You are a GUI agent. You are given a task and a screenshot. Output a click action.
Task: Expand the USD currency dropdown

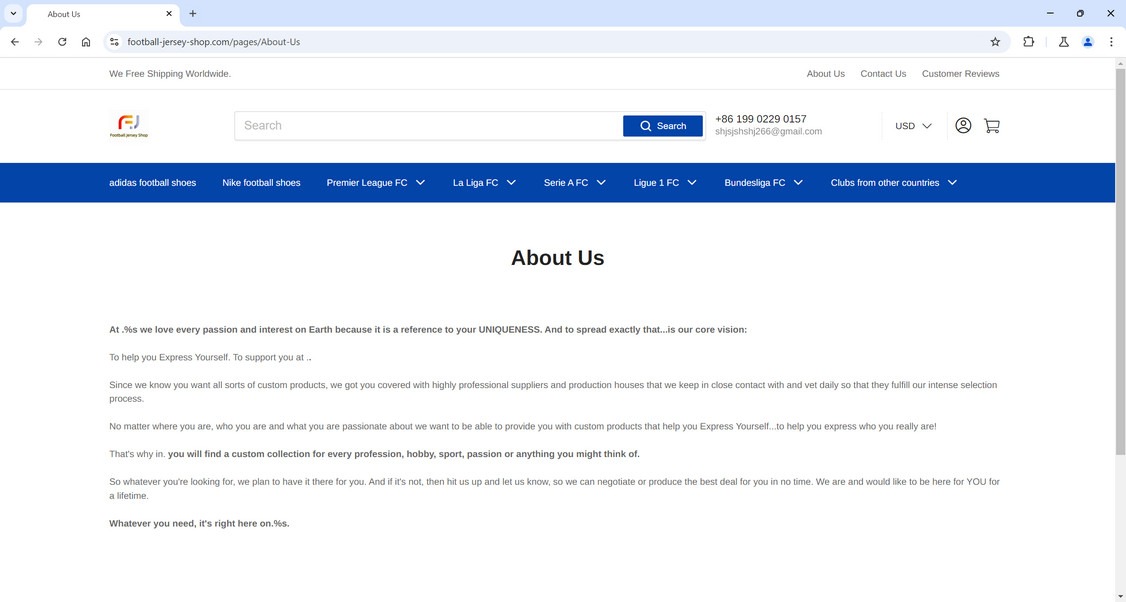pyautogui.click(x=913, y=126)
